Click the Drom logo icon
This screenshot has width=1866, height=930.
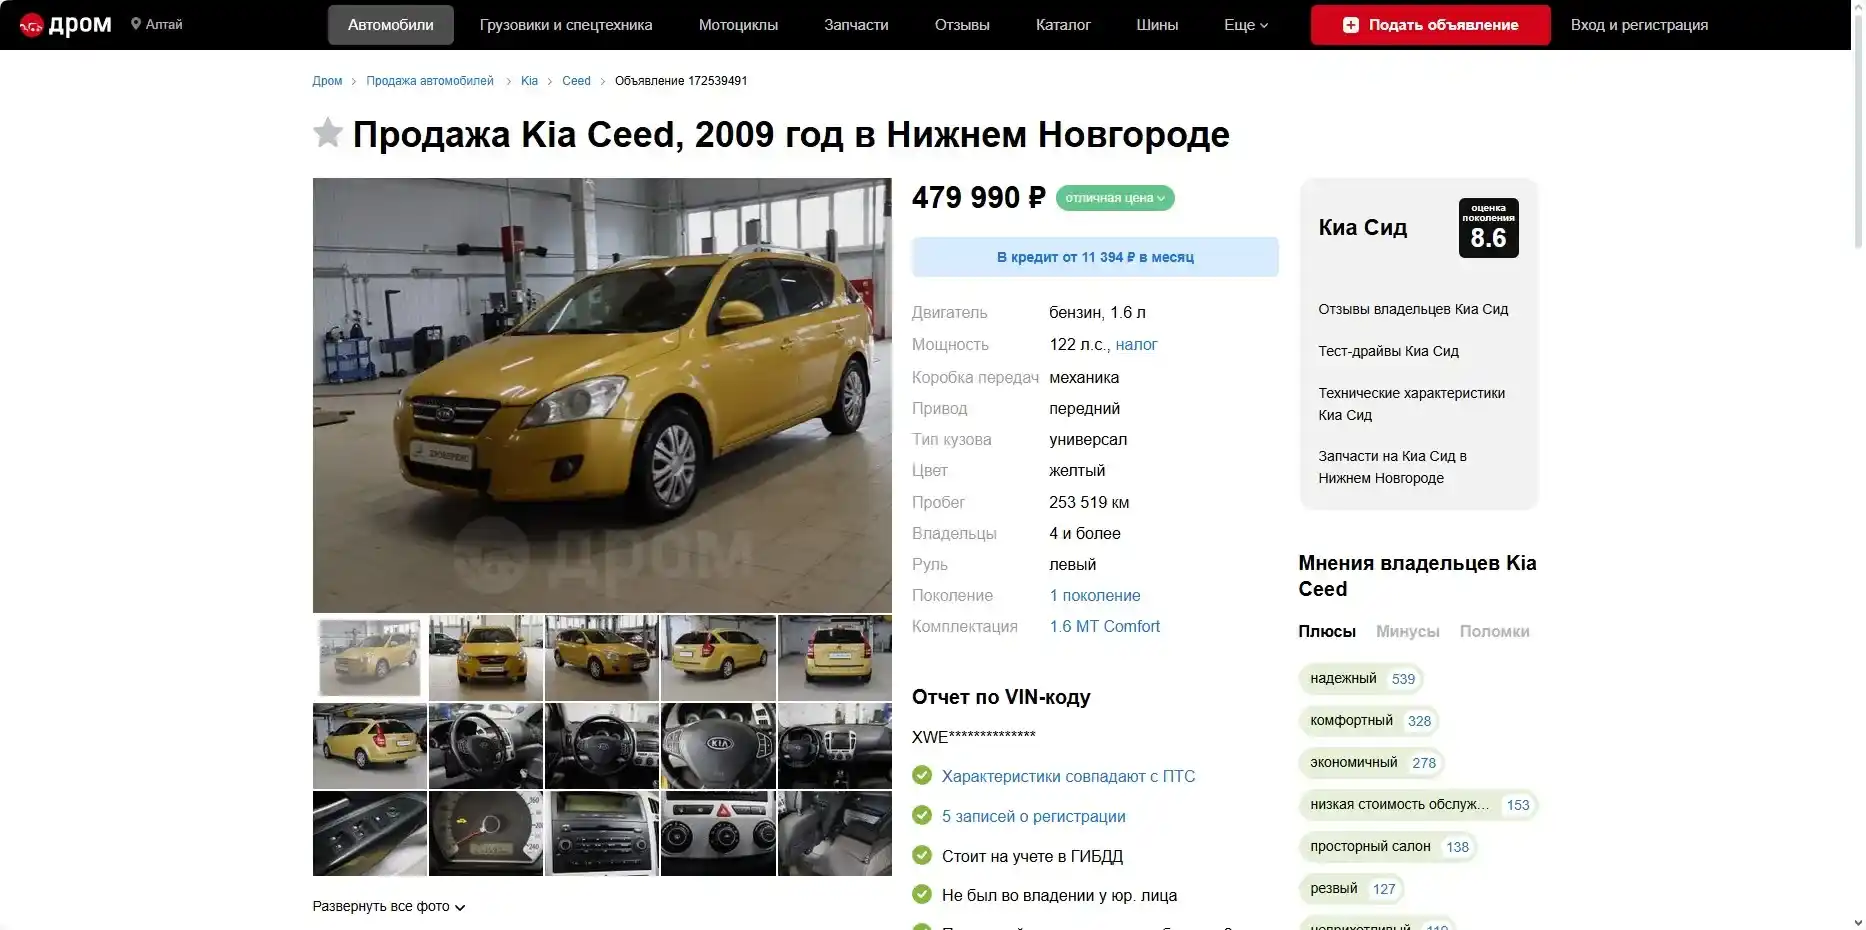pos(31,25)
